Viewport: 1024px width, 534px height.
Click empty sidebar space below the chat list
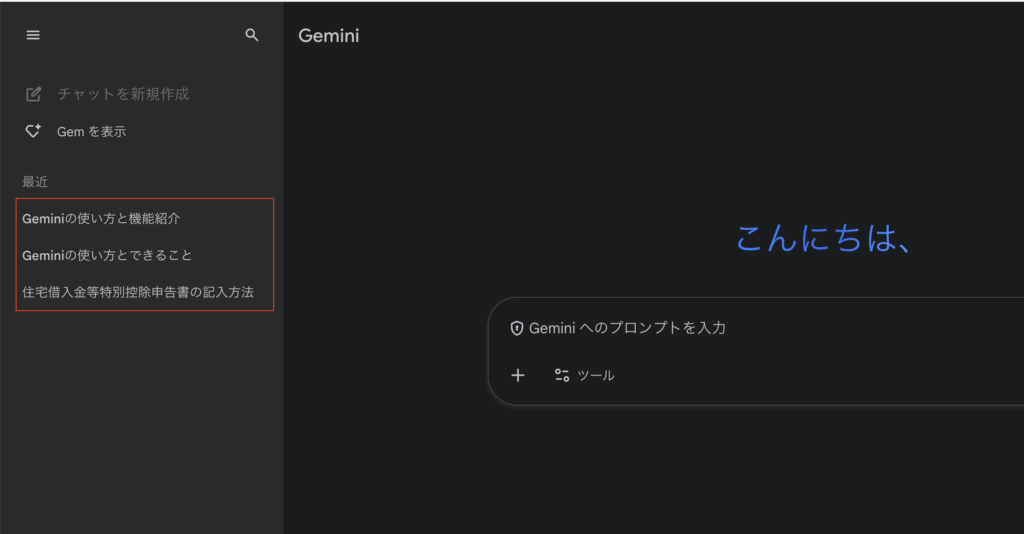pos(140,420)
